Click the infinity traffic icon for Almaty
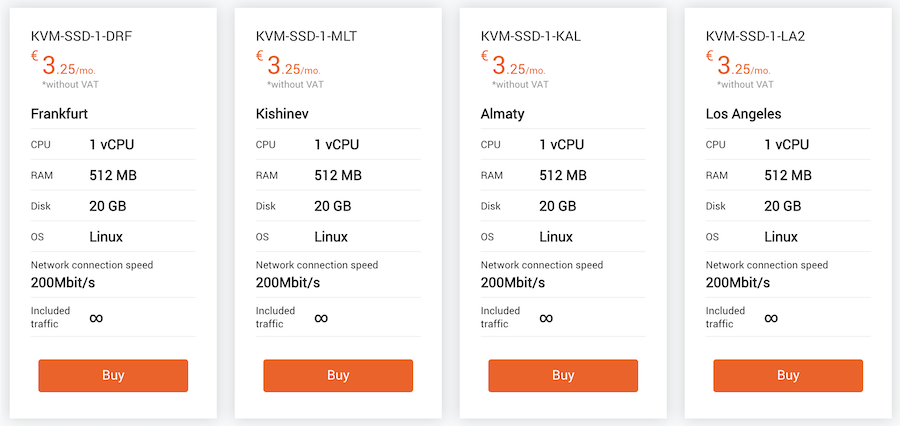Screen dimensions: 900x426 point(546,318)
